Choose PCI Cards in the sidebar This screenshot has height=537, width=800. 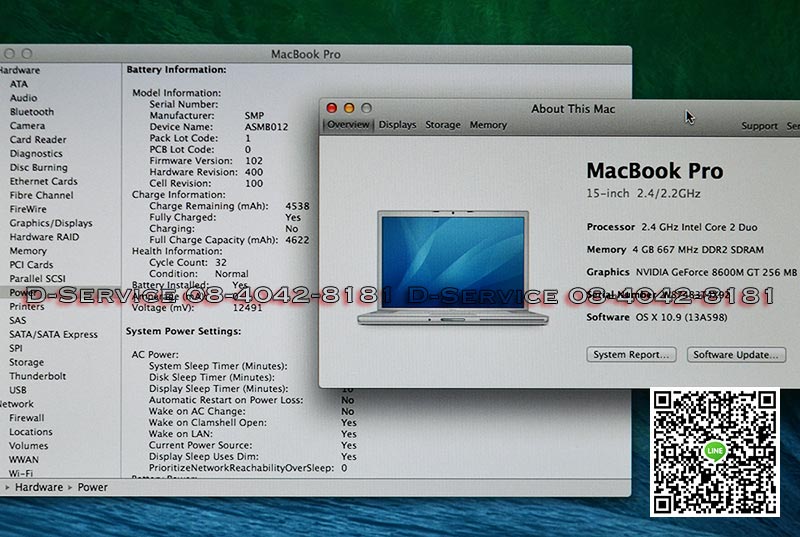tap(32, 265)
